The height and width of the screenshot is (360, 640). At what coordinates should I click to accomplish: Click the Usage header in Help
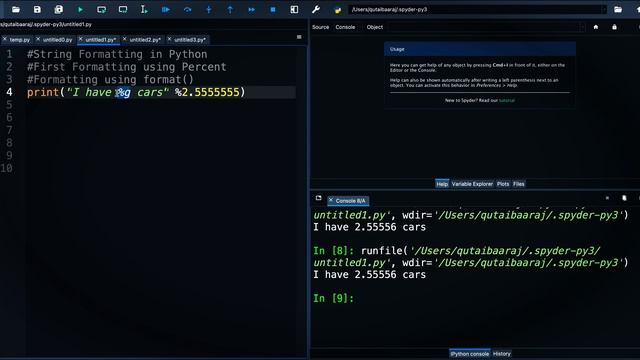(480, 49)
